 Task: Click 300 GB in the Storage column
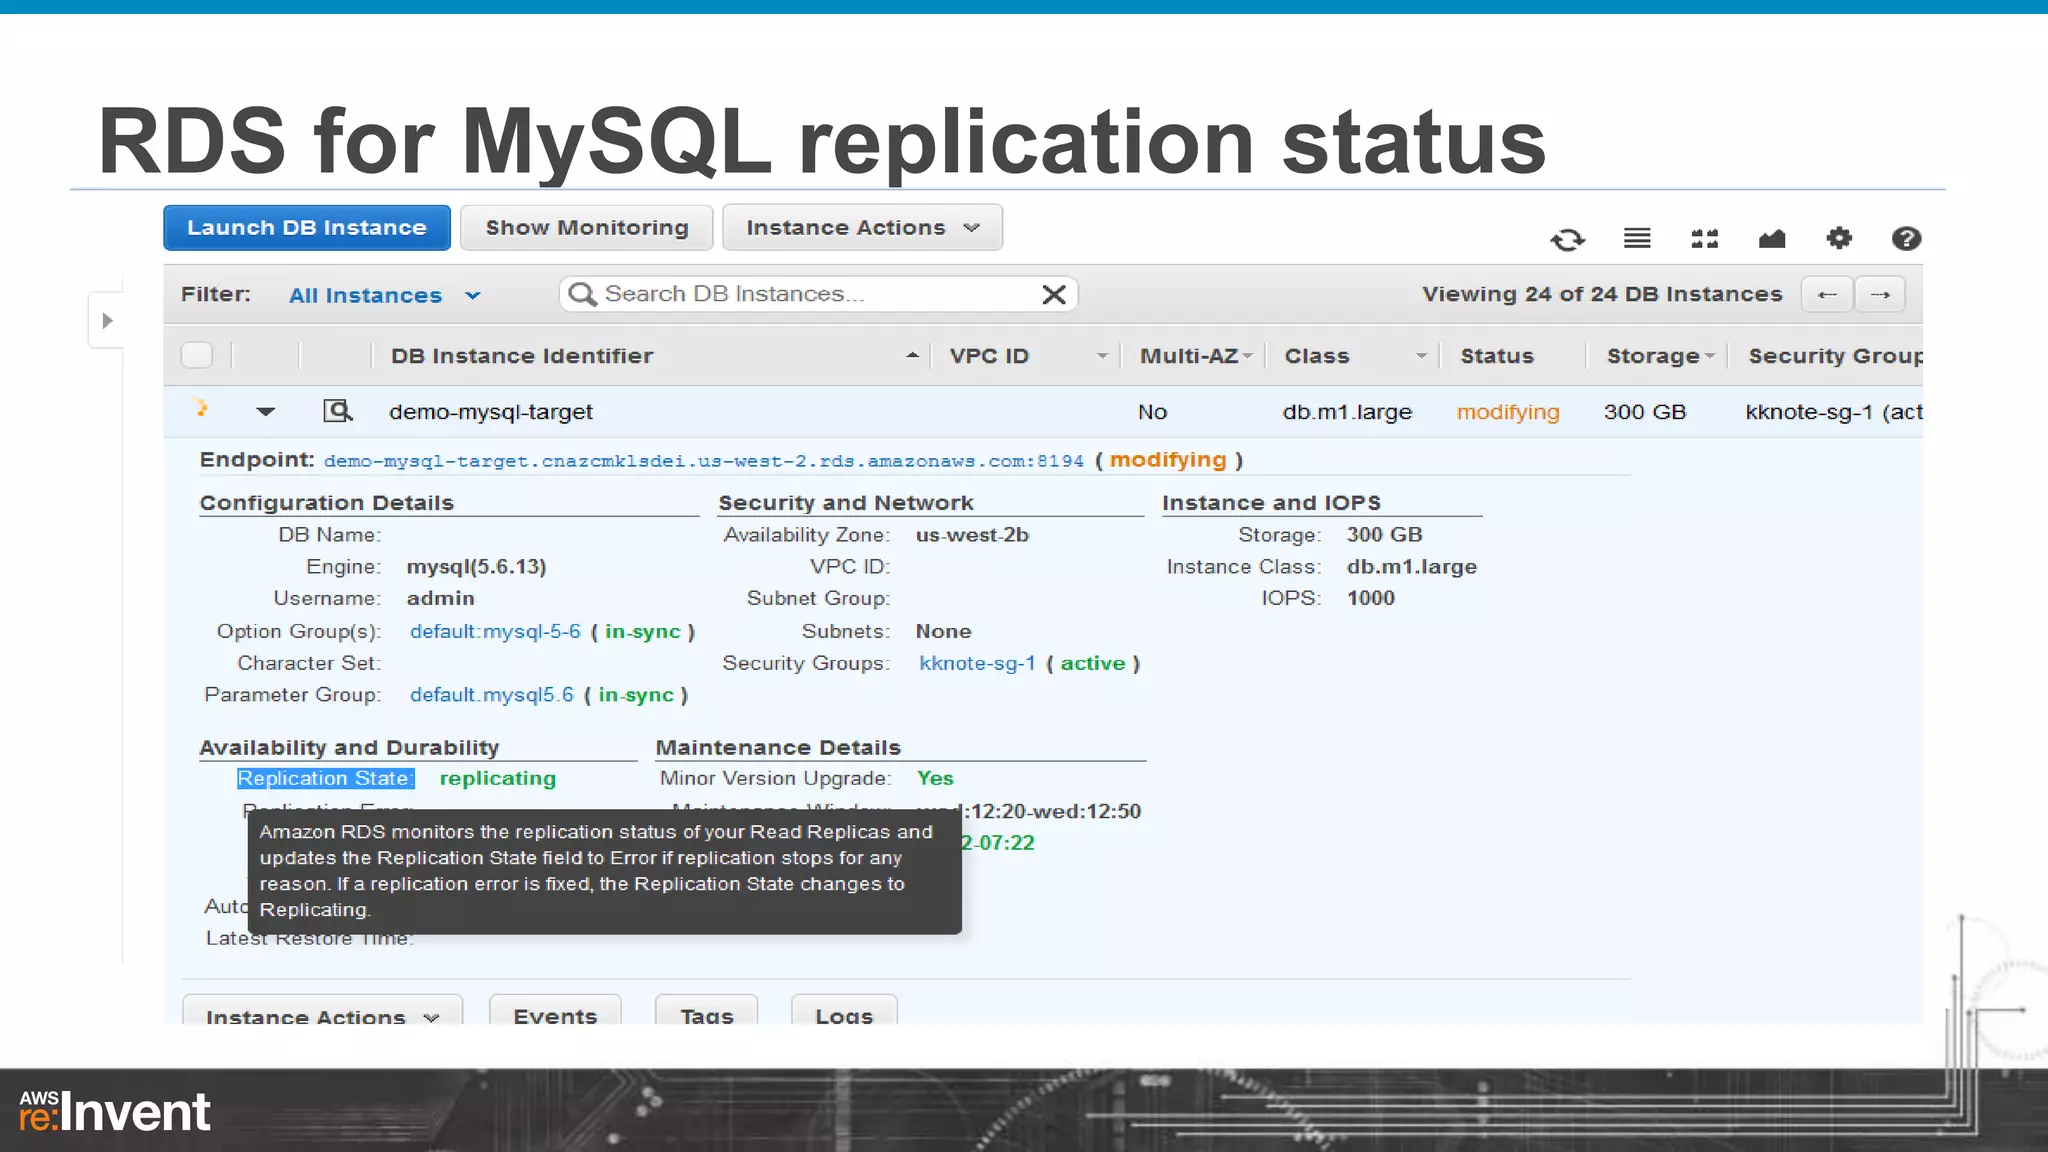(x=1645, y=412)
